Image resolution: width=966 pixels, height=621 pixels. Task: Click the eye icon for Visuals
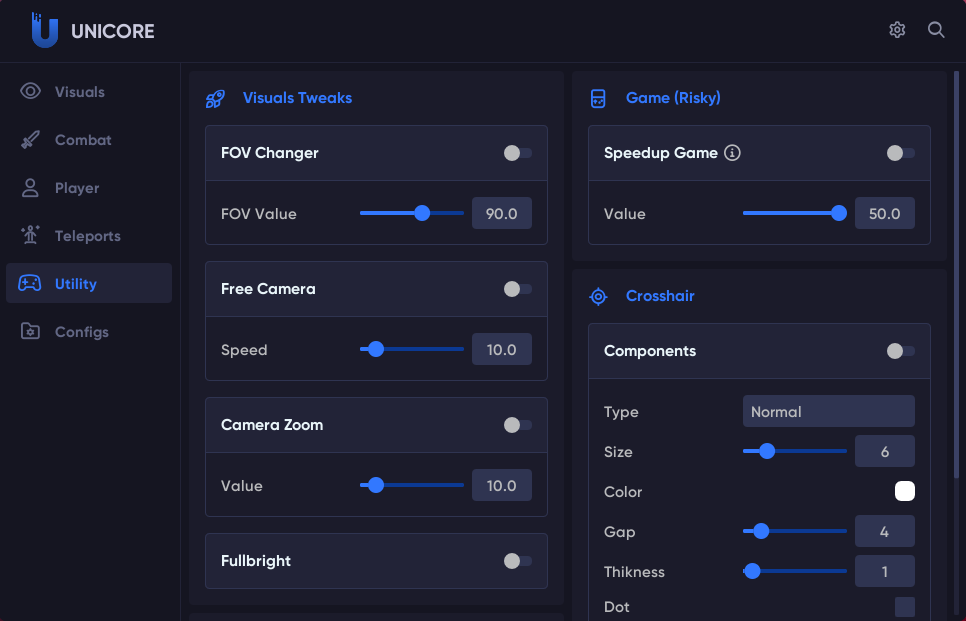[31, 92]
